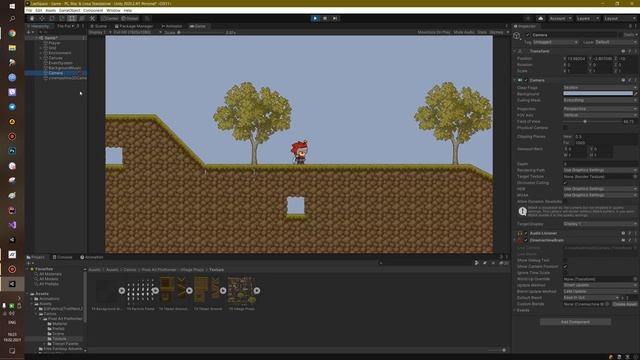
Task: Open the Clear Flags dropdown
Action: coord(600,88)
